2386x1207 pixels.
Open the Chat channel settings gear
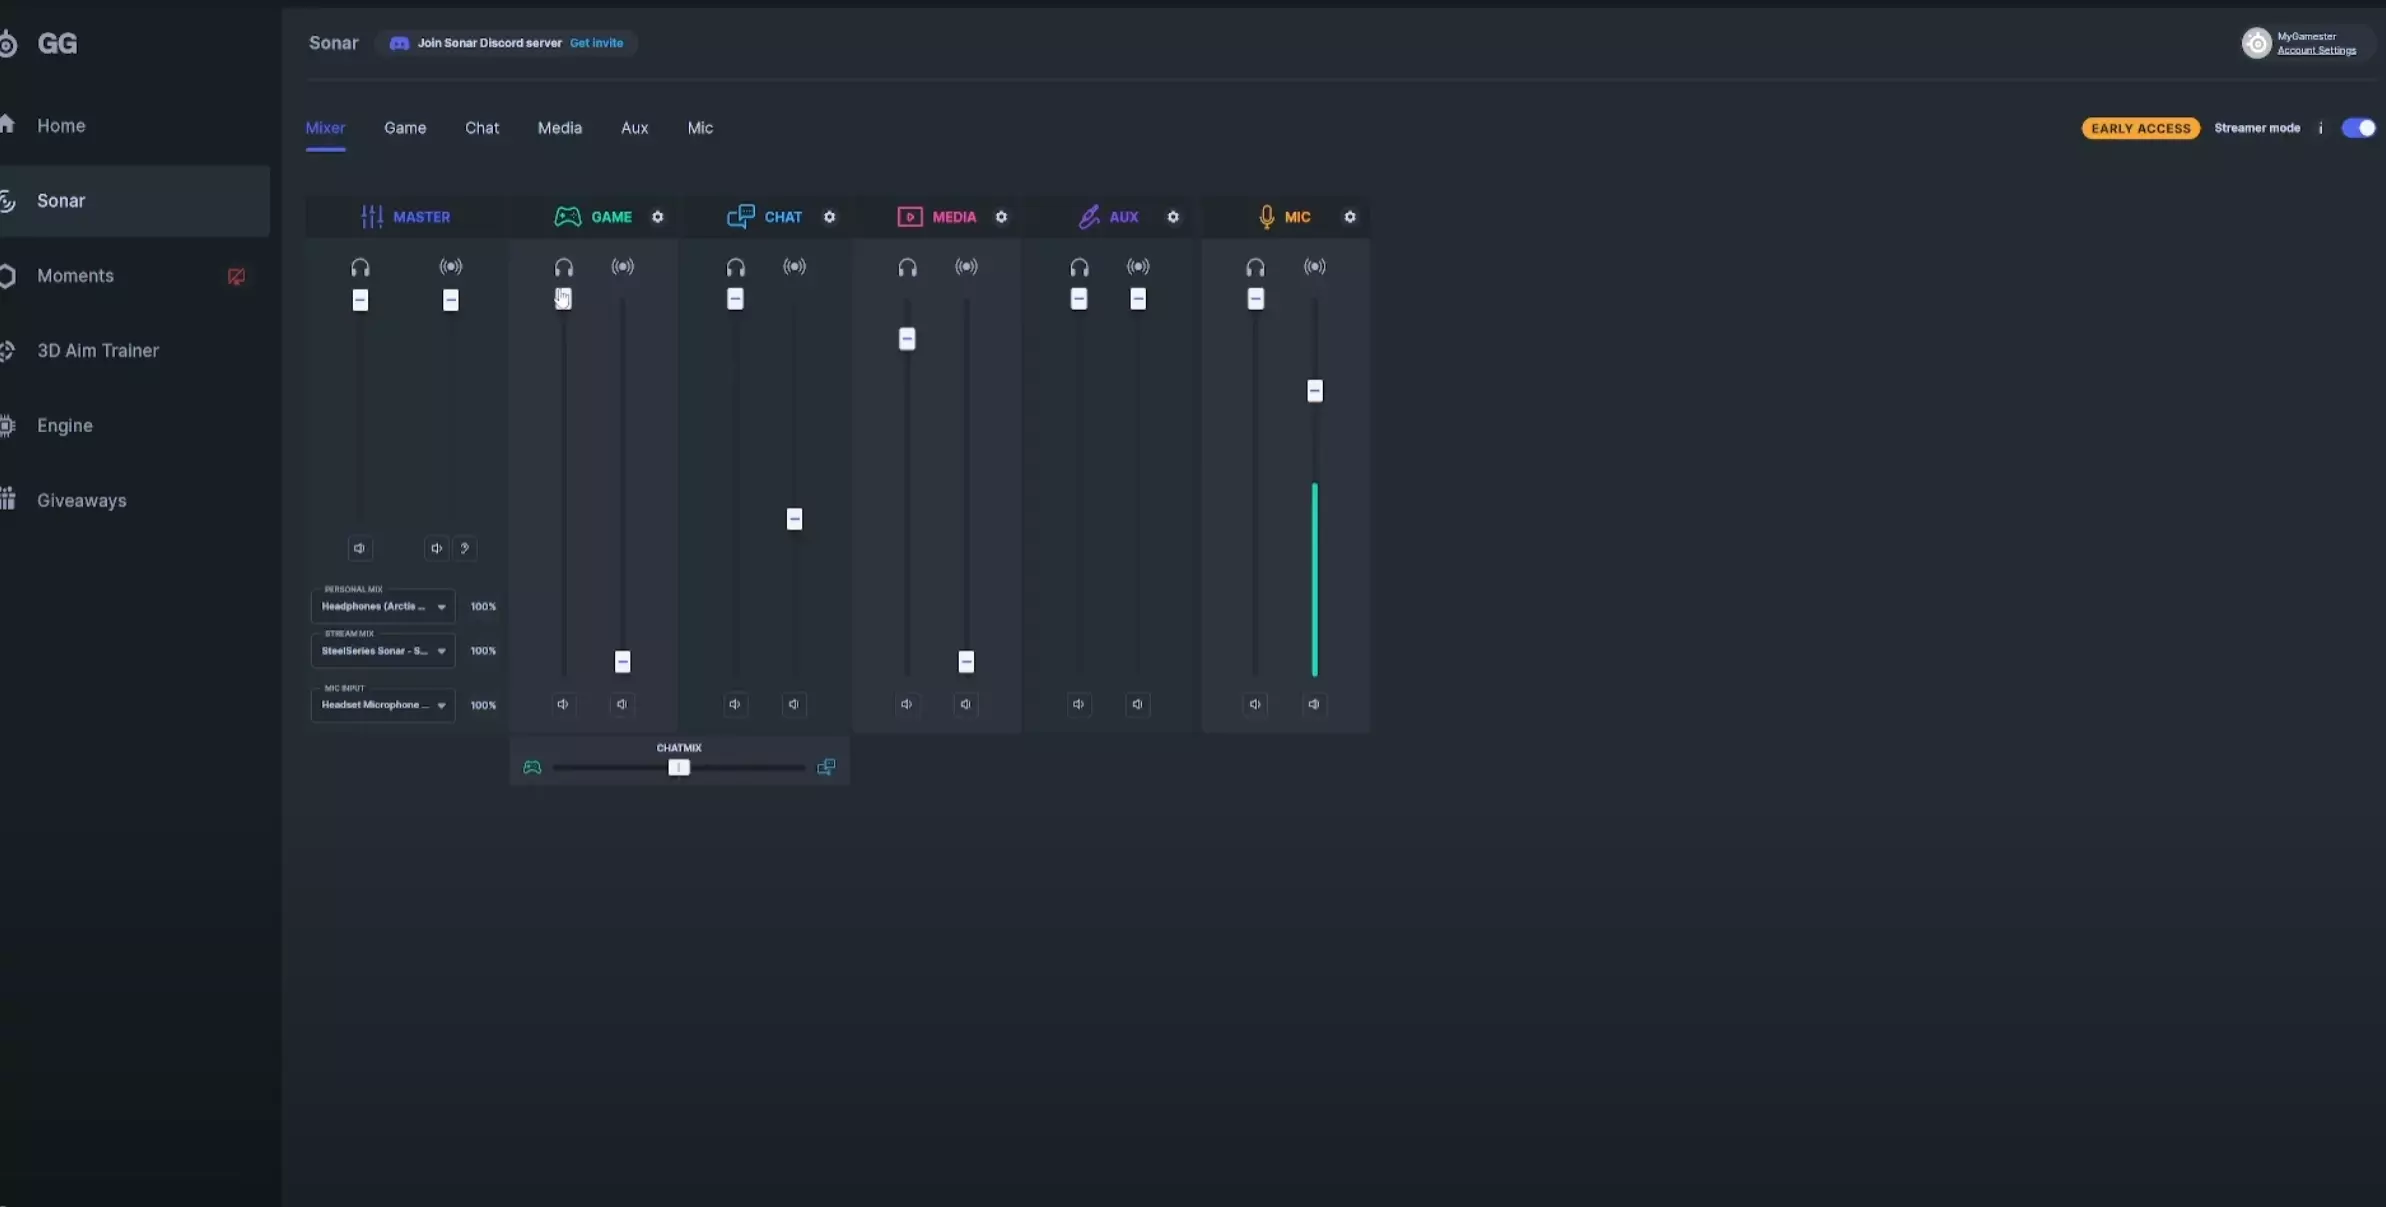(x=829, y=217)
